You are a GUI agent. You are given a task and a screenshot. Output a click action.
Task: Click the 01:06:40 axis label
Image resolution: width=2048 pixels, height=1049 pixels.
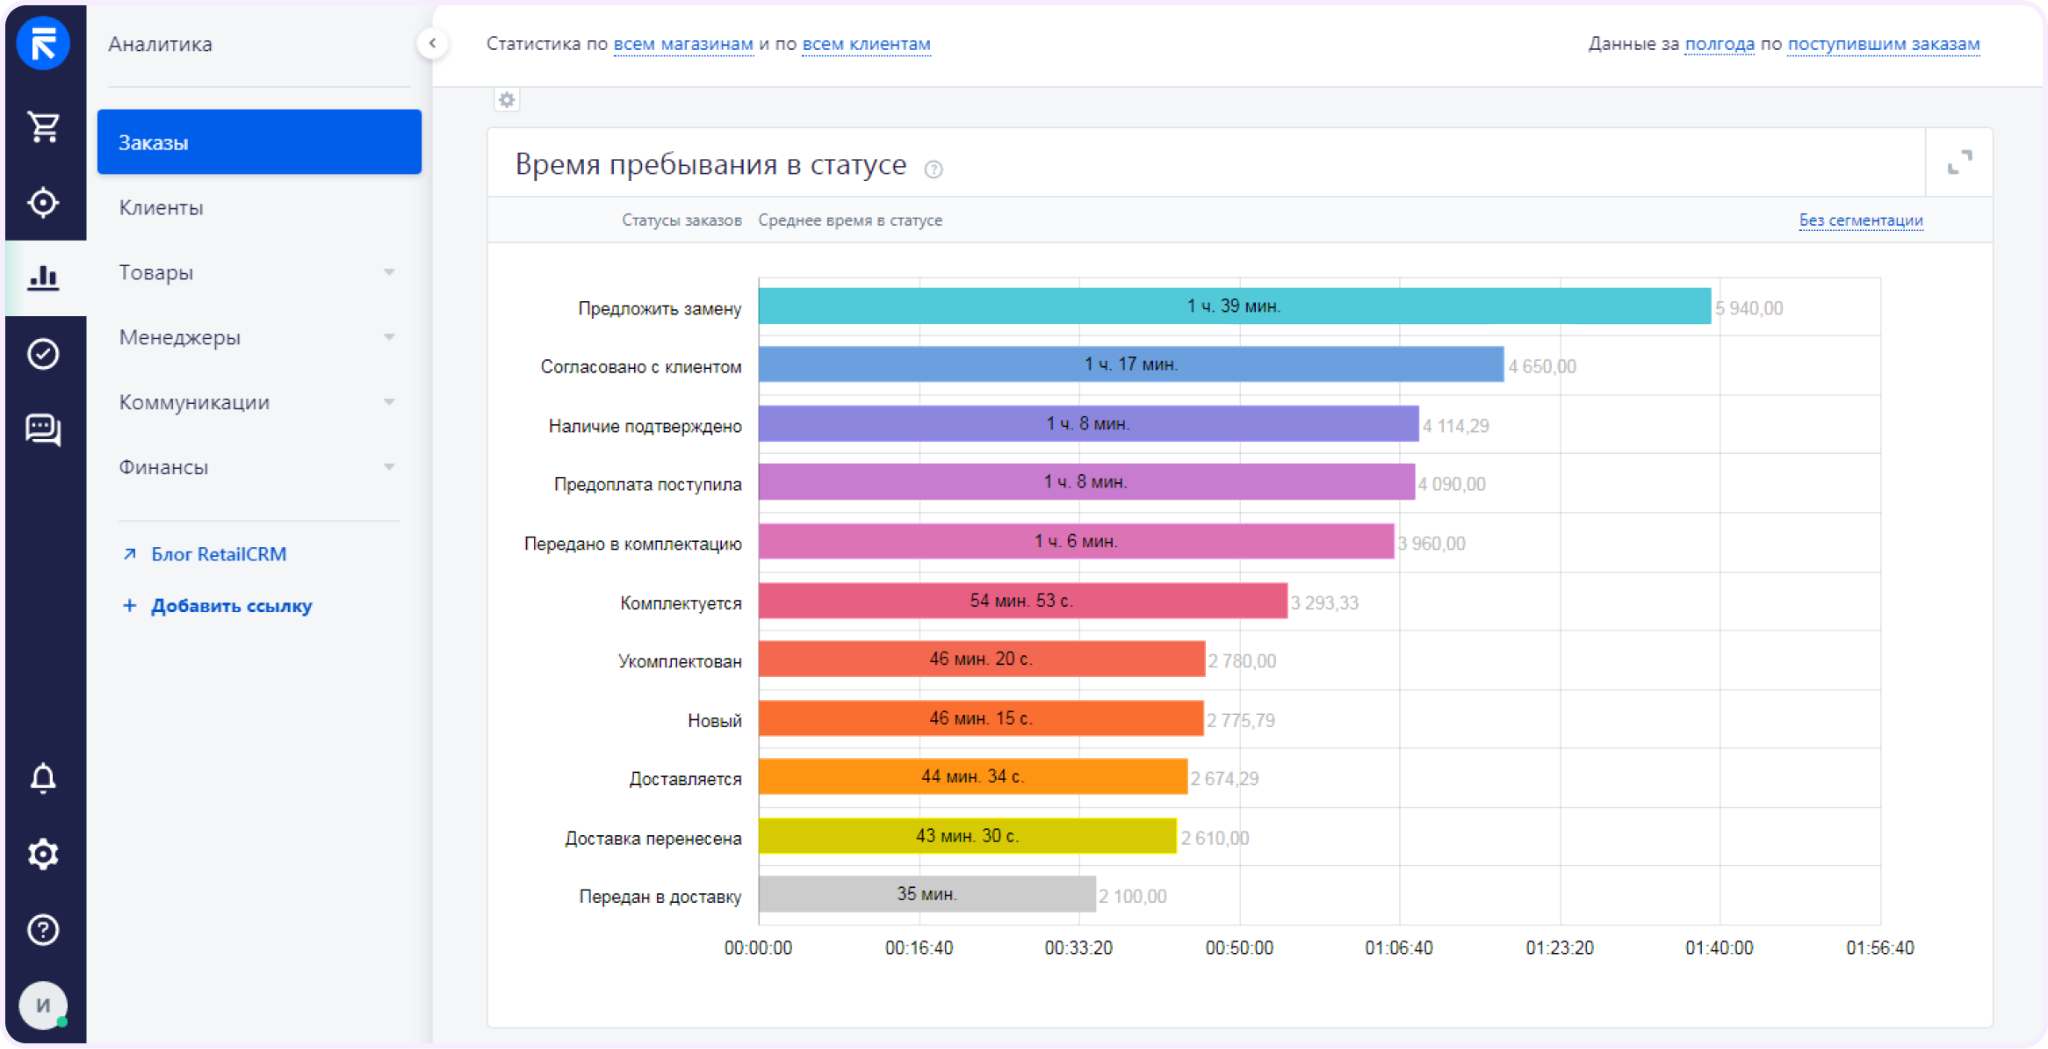click(1399, 948)
